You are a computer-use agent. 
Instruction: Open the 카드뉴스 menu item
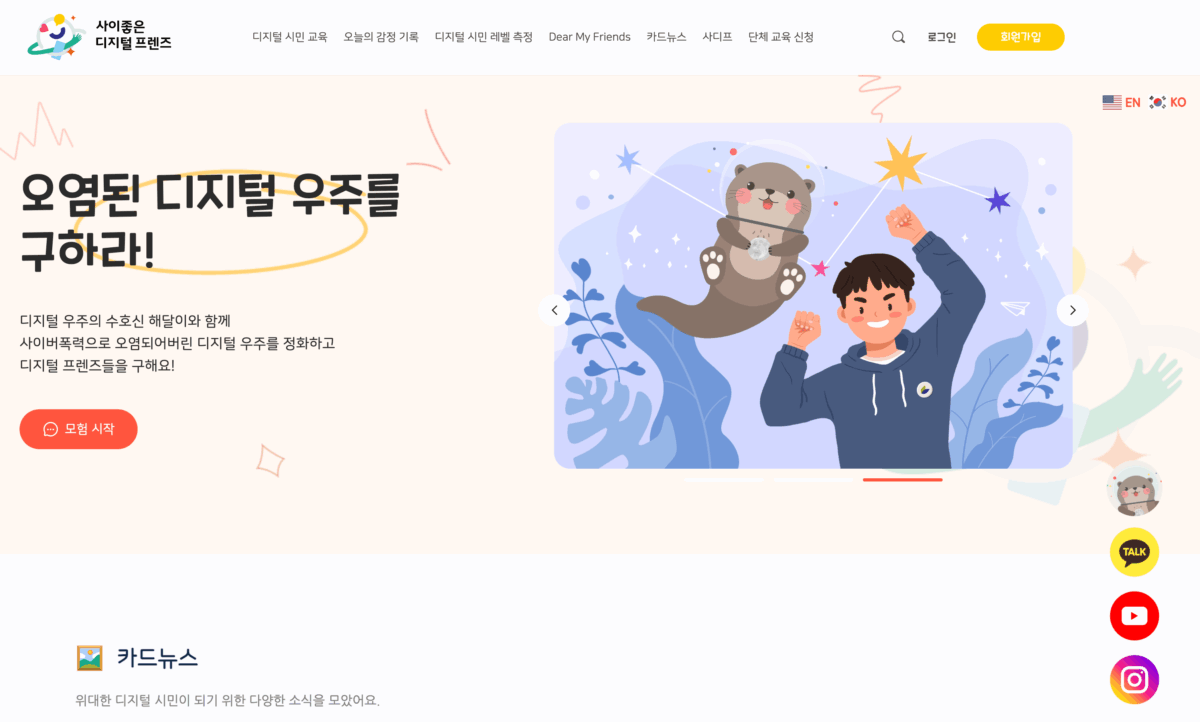point(666,37)
